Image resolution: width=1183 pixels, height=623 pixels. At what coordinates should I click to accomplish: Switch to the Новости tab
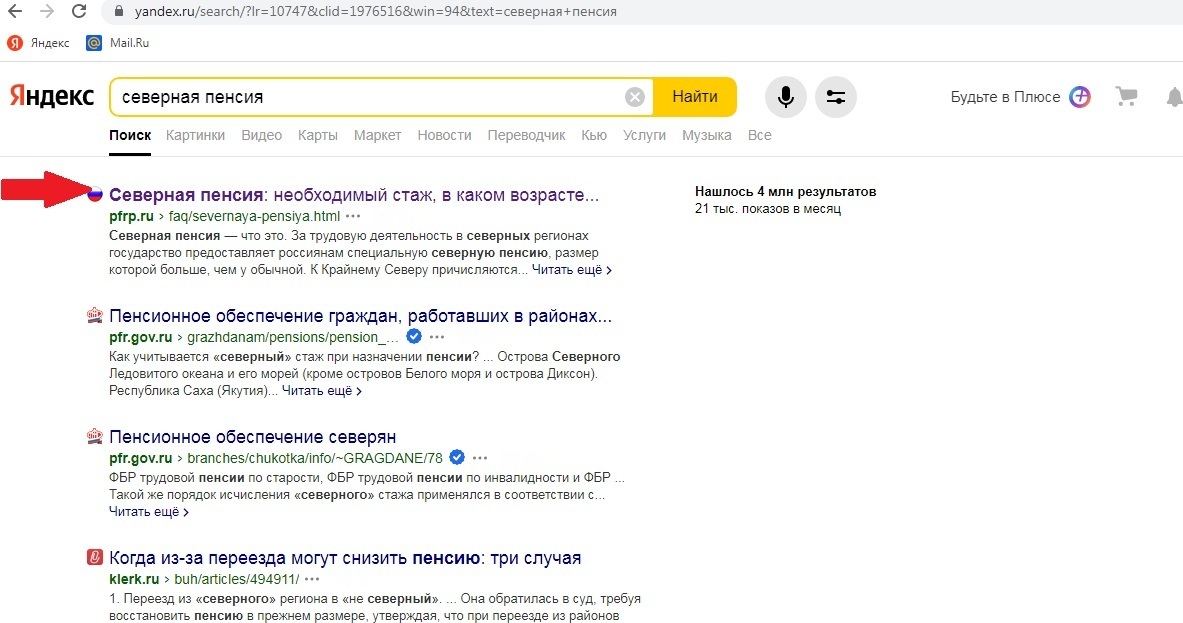coord(444,135)
